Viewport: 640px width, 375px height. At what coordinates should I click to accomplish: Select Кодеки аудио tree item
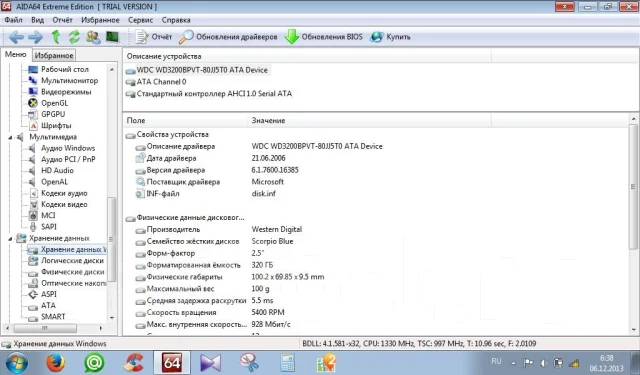64,193
